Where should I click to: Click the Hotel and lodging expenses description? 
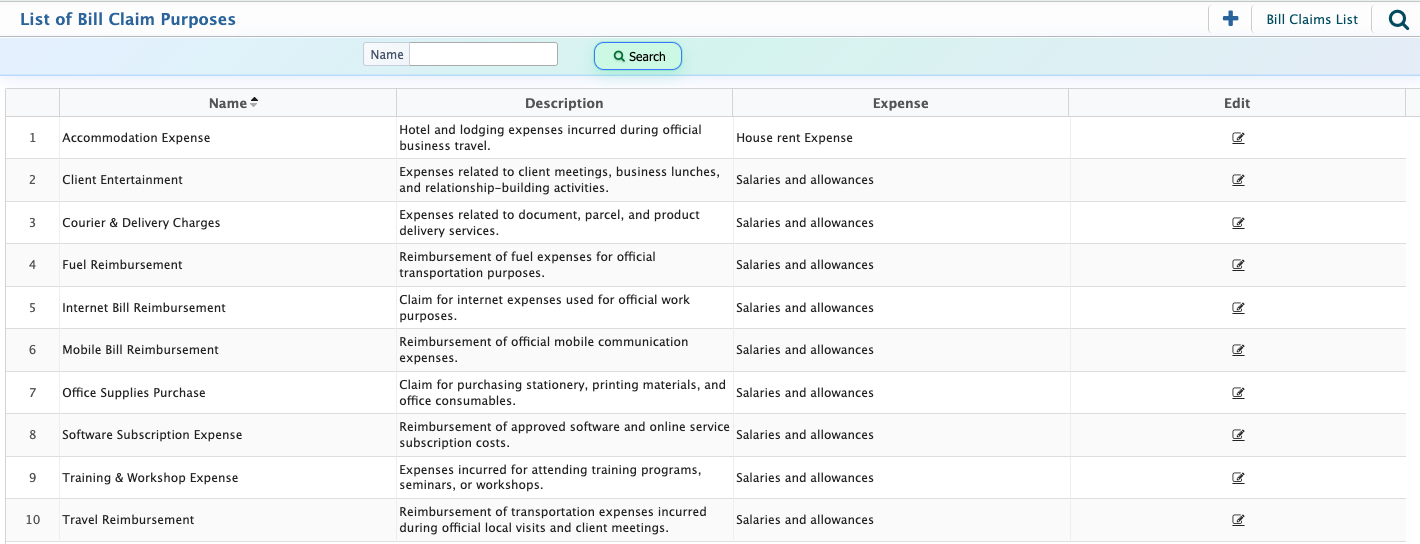(x=564, y=138)
